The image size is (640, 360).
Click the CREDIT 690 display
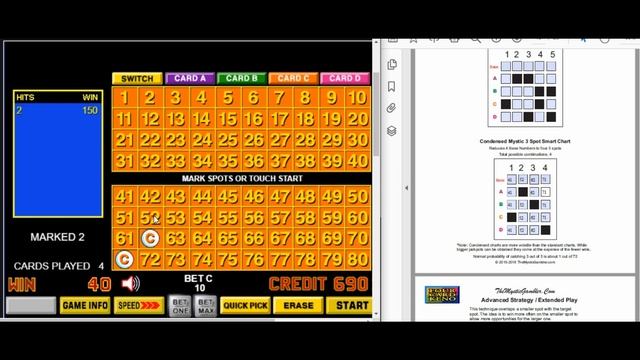[318, 284]
